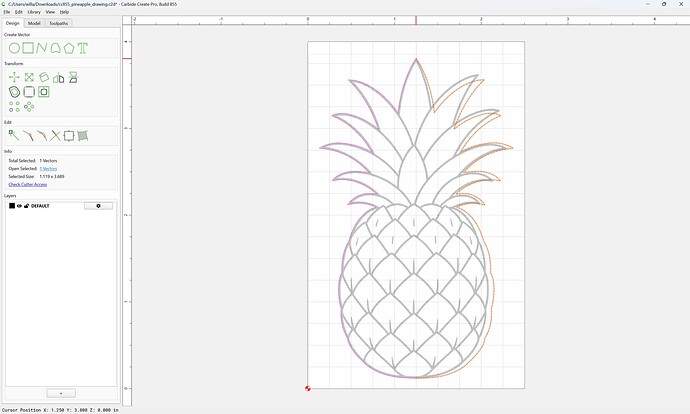Toggle the DEFAULT layer lock
690x414 pixels.
(x=26, y=206)
